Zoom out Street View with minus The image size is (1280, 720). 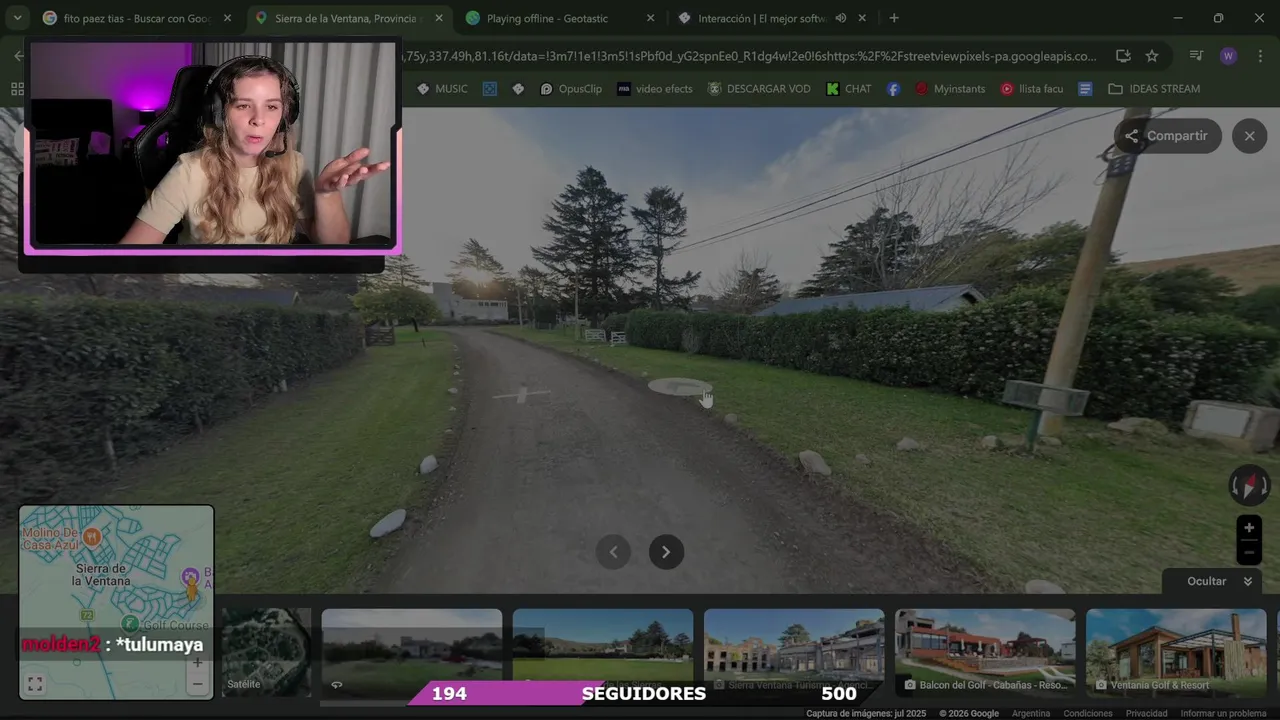pos(1248,552)
